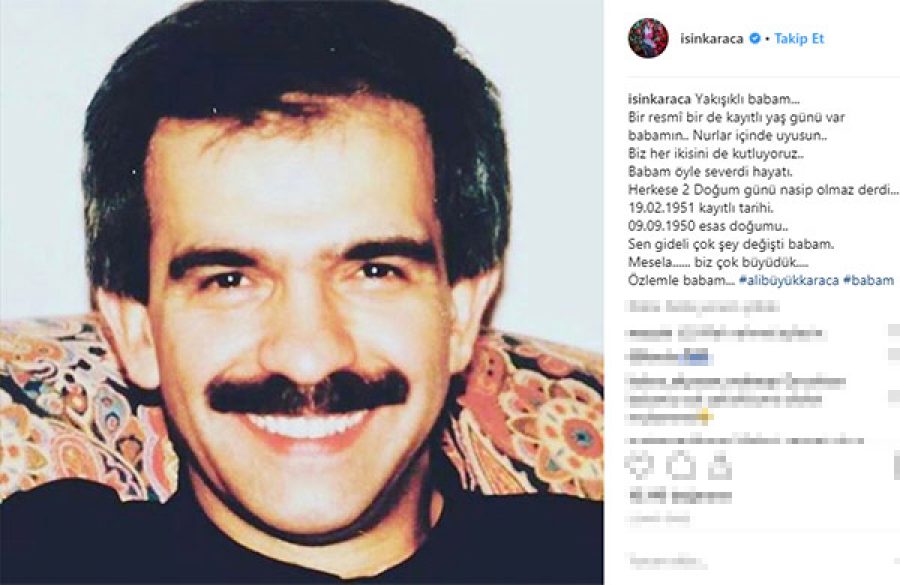The width and height of the screenshot is (900, 585).
Task: Like the post with the heart icon
Action: point(641,466)
